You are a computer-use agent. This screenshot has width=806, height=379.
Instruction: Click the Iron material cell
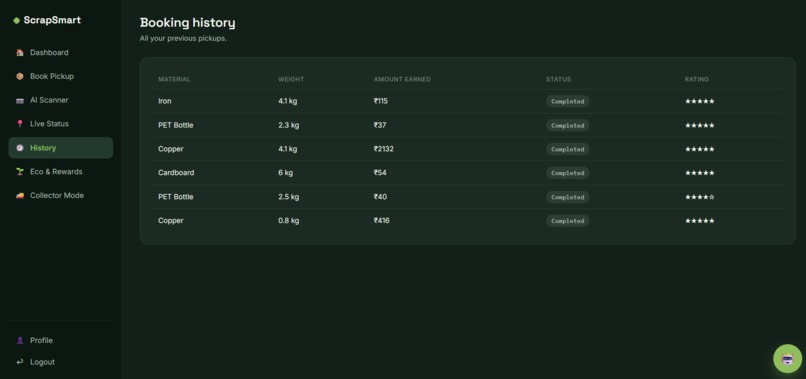point(165,101)
